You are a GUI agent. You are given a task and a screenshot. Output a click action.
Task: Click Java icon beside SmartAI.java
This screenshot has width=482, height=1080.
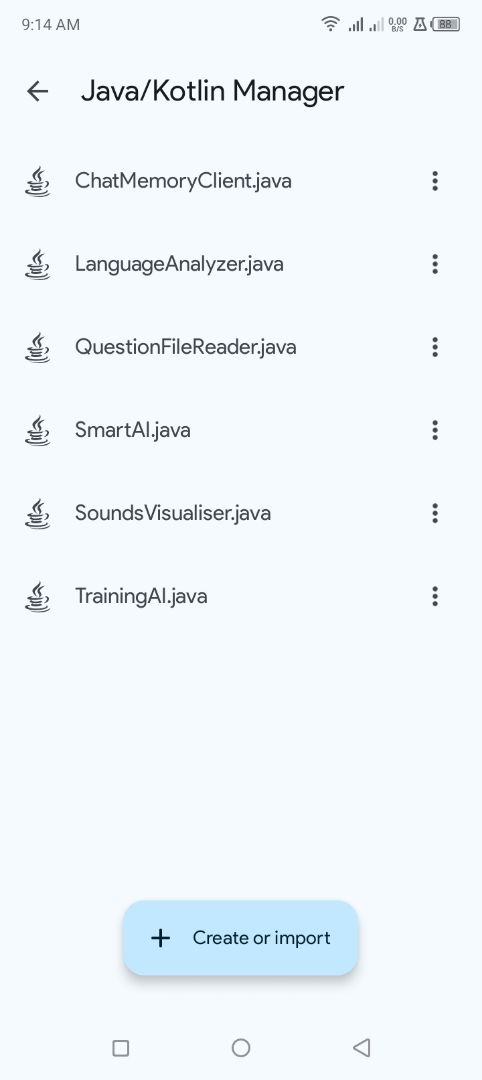click(x=37, y=430)
